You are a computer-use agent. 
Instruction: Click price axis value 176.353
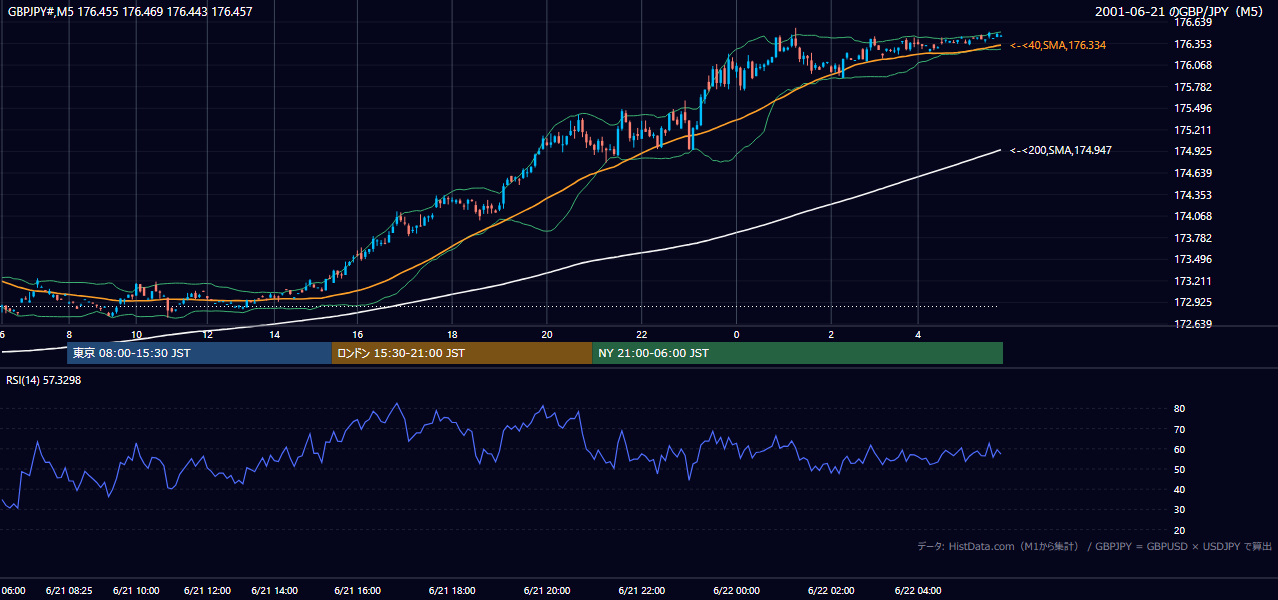[x=1193, y=44]
